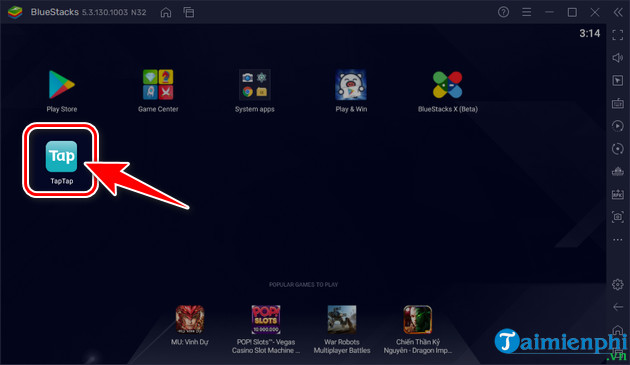
Task: Click the Install APK icon
Action: pyautogui.click(x=618, y=195)
